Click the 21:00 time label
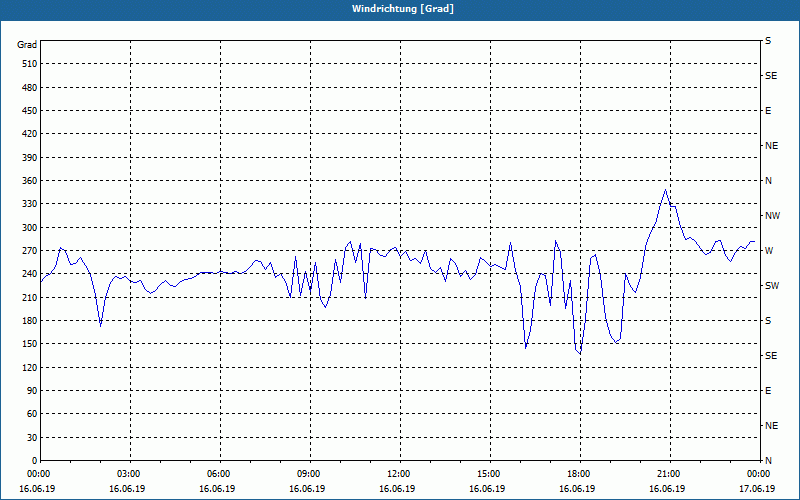 (x=670, y=474)
